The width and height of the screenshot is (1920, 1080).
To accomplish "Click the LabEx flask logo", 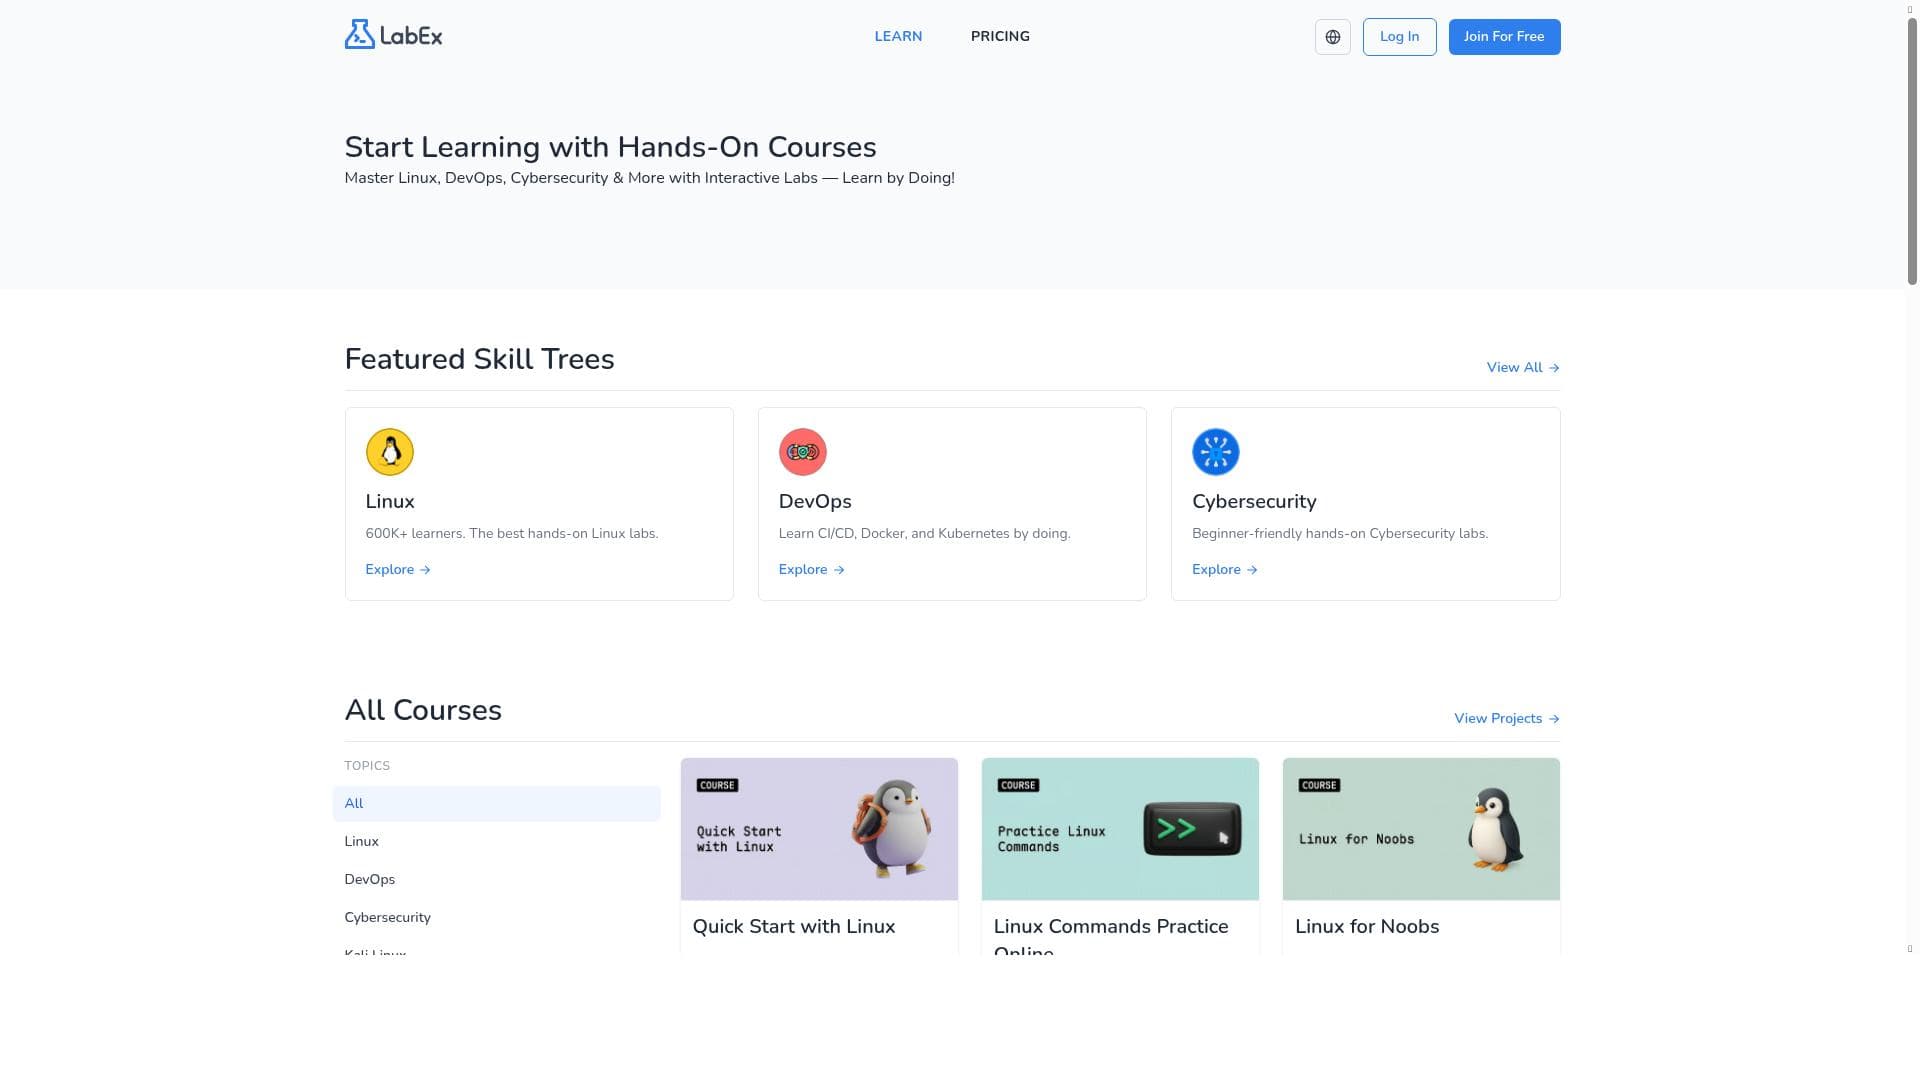I will pyautogui.click(x=360, y=35).
